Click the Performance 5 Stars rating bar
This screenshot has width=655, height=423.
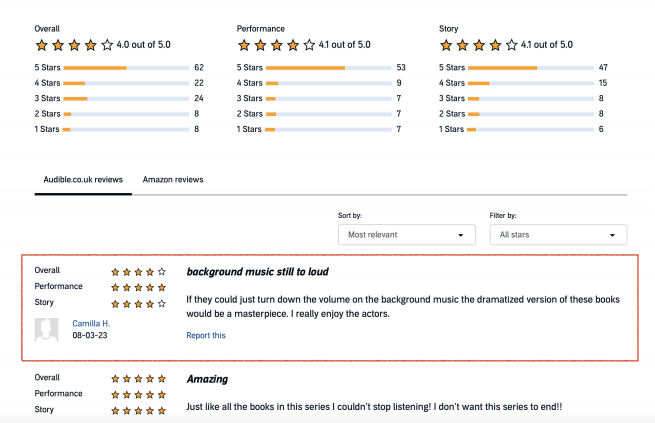click(x=328, y=68)
